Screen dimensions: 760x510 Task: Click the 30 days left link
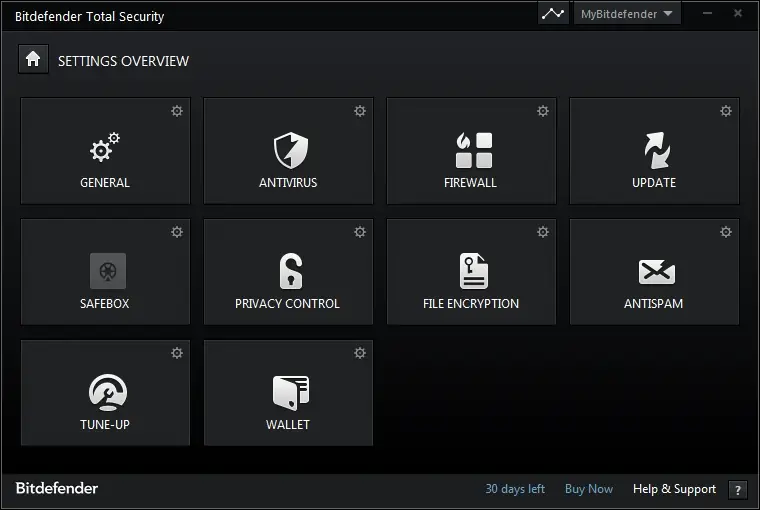pos(515,489)
